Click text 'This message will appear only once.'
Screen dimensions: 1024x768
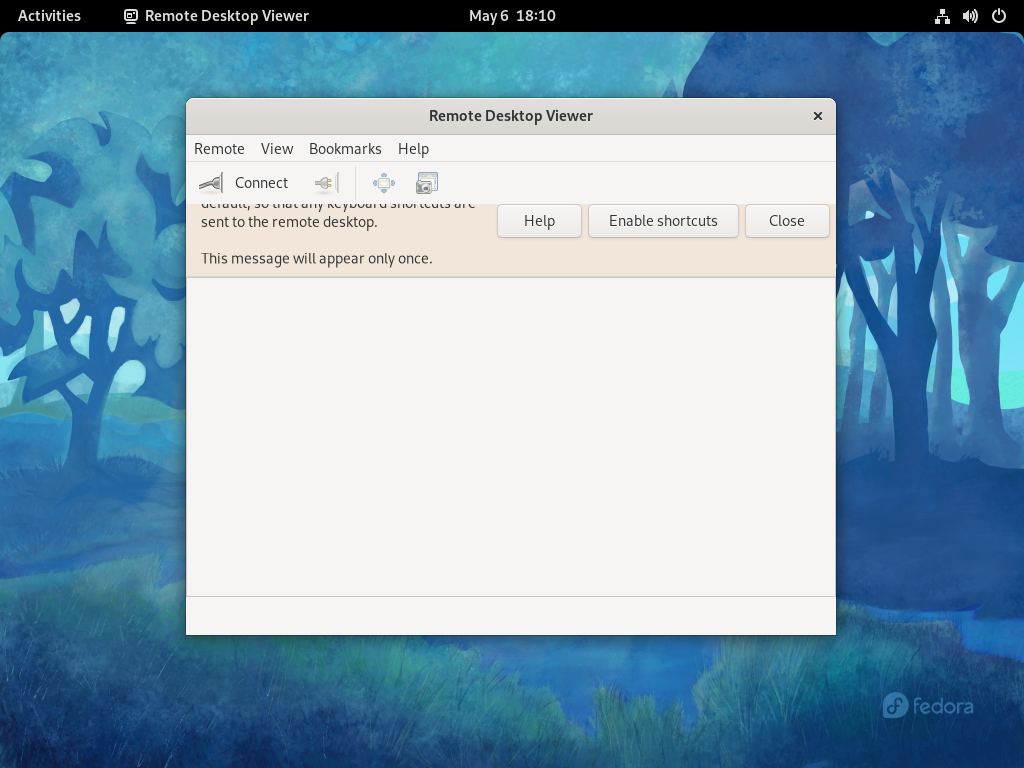pyautogui.click(x=317, y=259)
